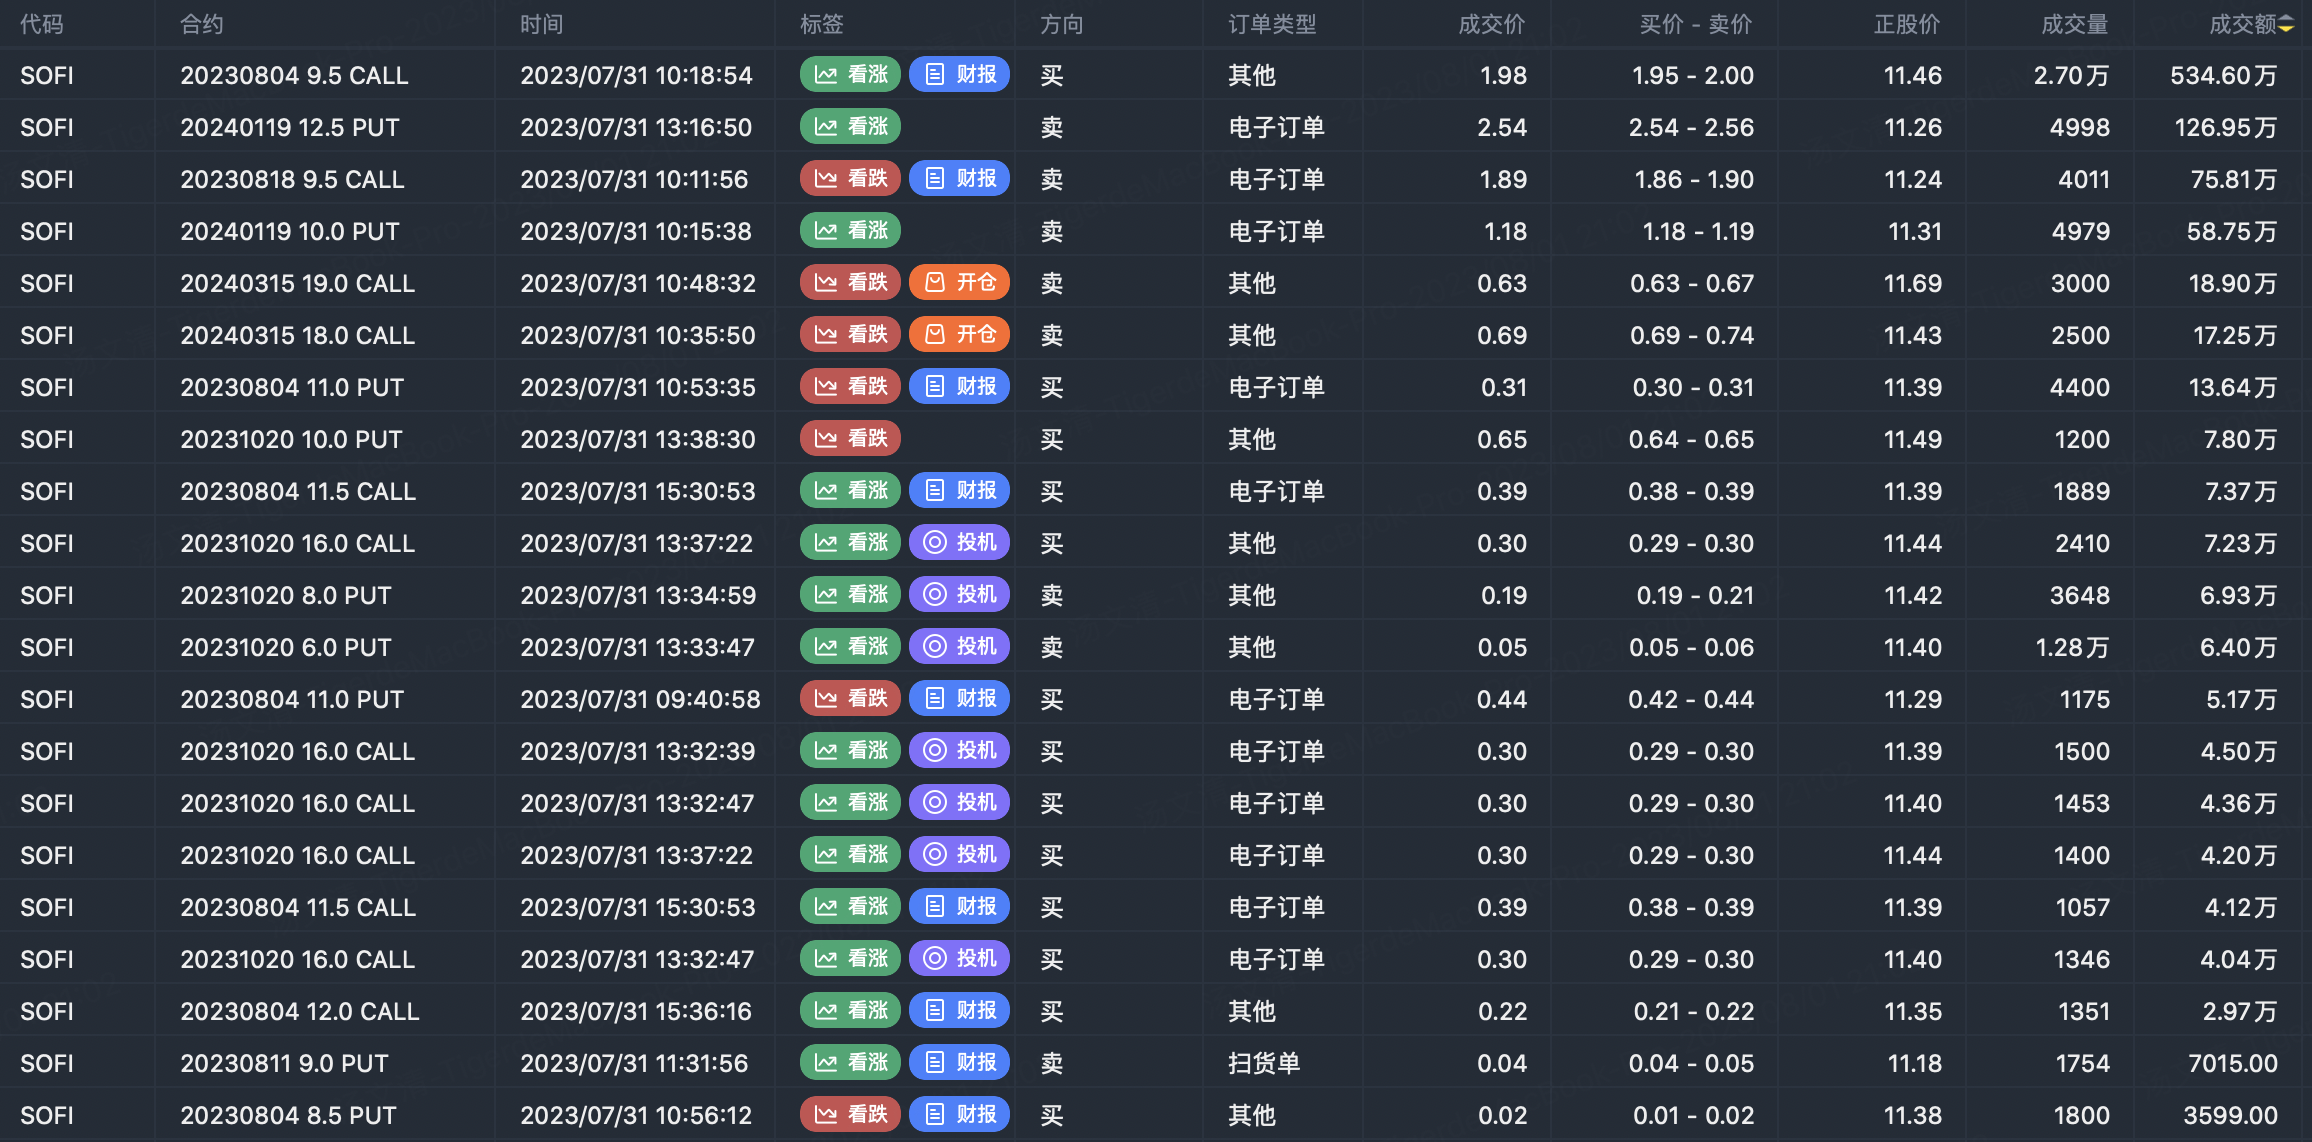The width and height of the screenshot is (2312, 1142).
Task: Click 财报 tag on 20230811 9.0 PUT row
Action: click(x=960, y=1063)
